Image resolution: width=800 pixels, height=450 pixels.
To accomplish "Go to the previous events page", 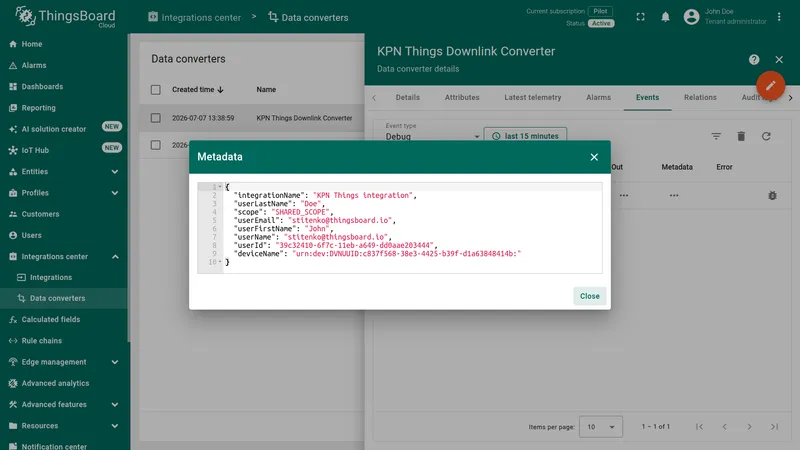I will pos(724,427).
